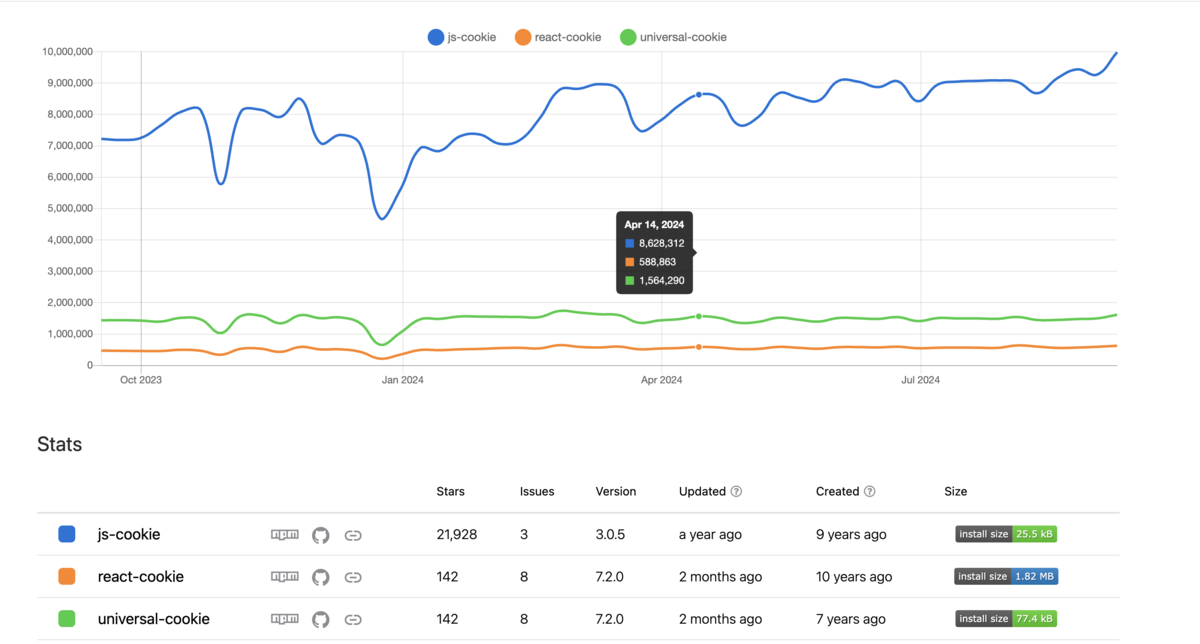Screen dimensions: 1200x644
Task: Click the Apr 2024 axis label
Action: pos(661,380)
